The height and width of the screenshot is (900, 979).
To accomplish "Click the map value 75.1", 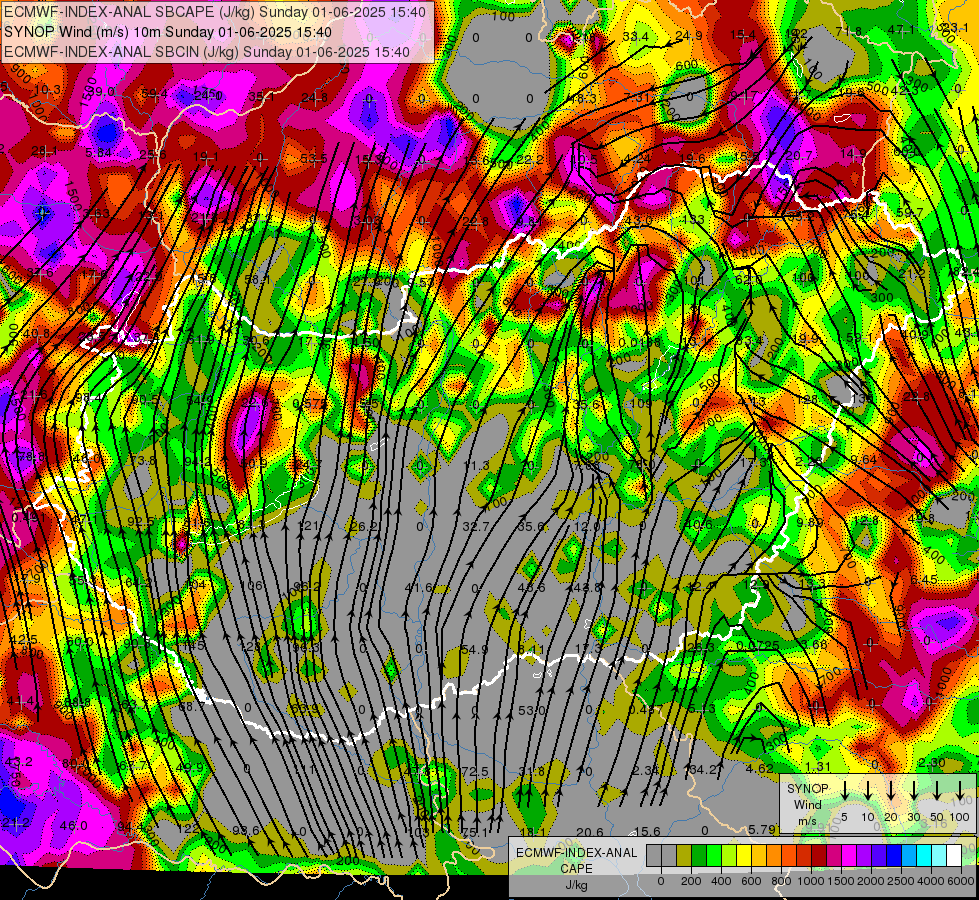I will pyautogui.click(x=475, y=833).
